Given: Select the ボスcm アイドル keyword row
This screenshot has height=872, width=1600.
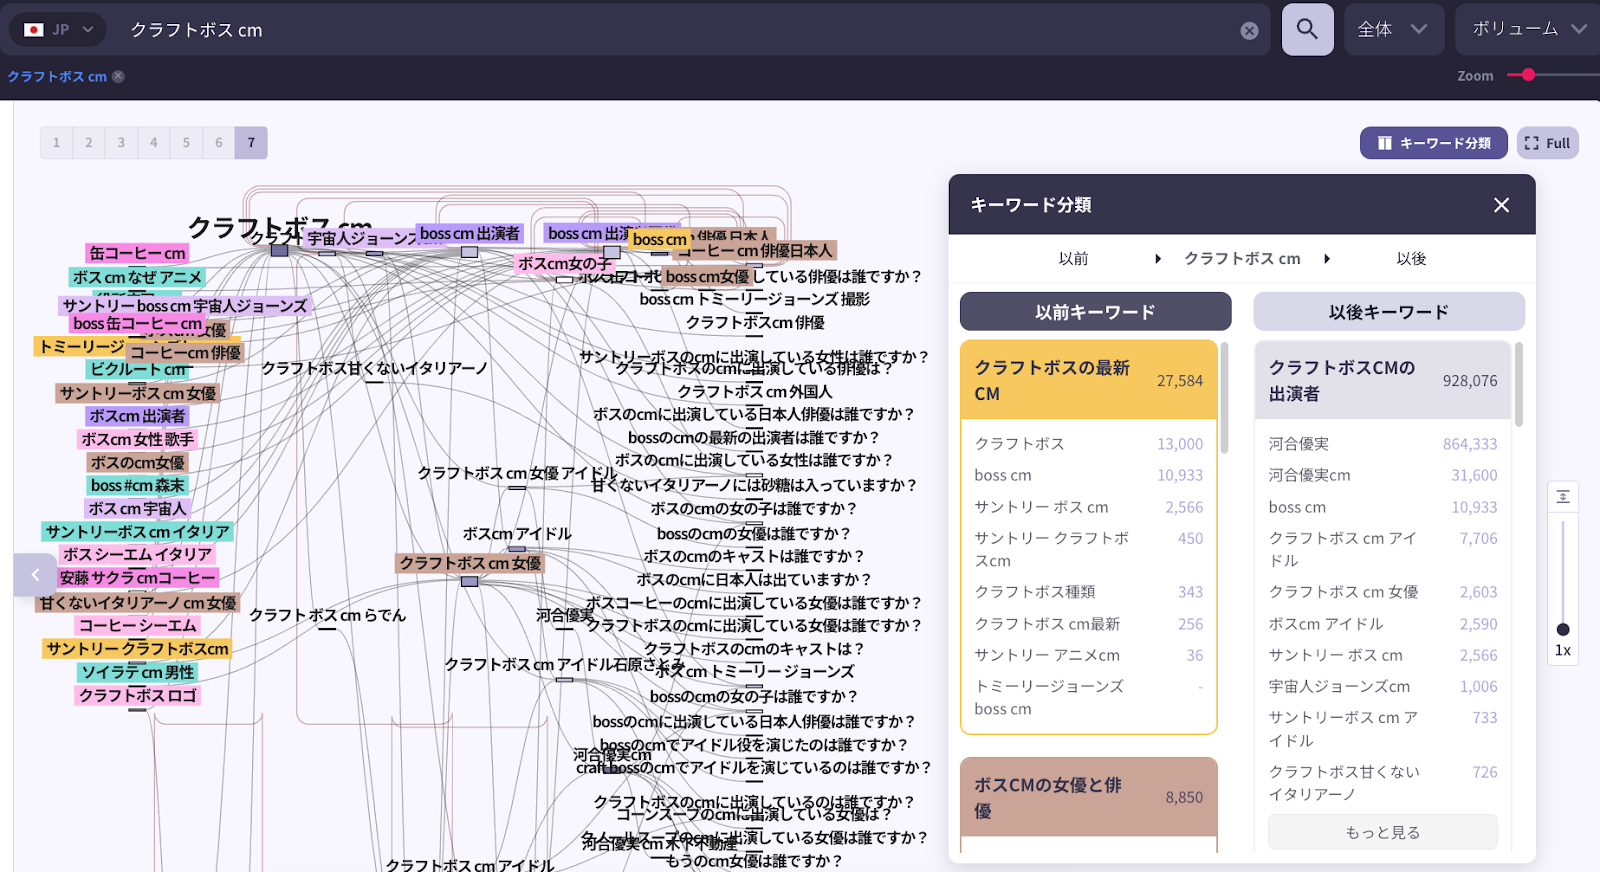Looking at the screenshot, I should pyautogui.click(x=1383, y=624).
